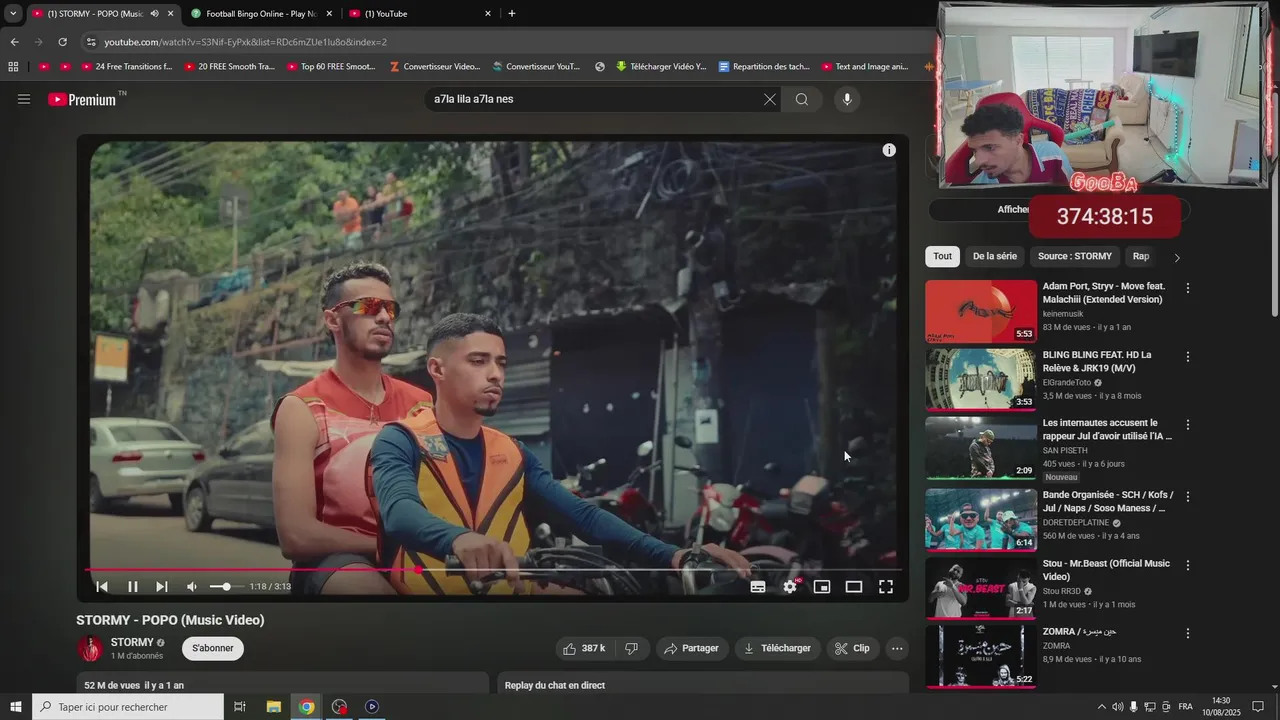1280x720 pixels.
Task: Open options for Bande Organisée video
Action: click(1188, 496)
